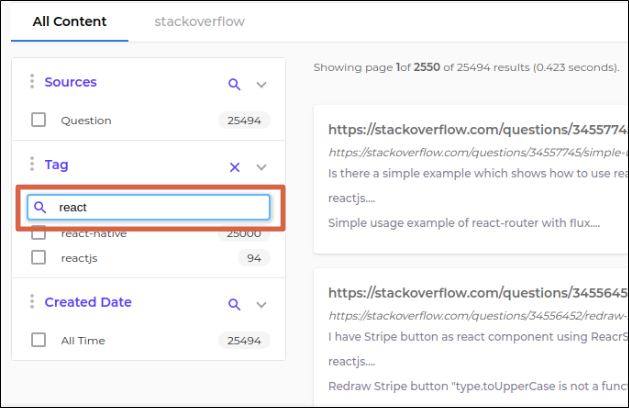Screen dimensions: 629x408
Task: Open search in Sources facet
Action: pos(235,84)
